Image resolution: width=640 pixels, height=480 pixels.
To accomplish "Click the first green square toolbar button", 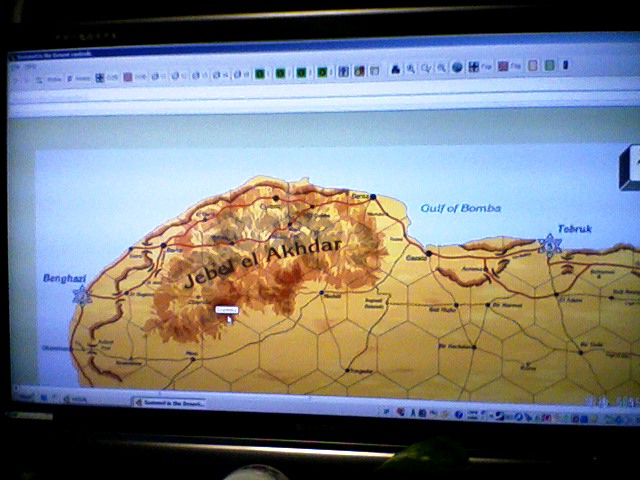I will point(260,74).
